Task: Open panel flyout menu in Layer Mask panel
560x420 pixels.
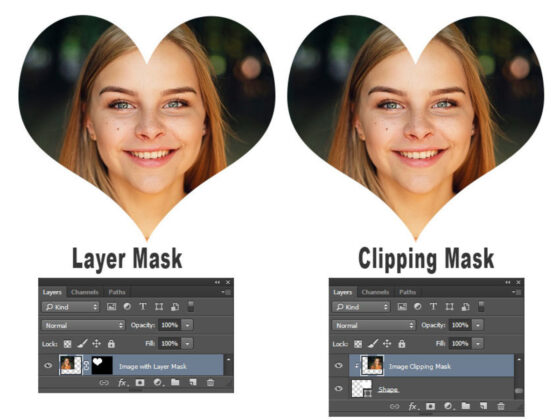Action: (226, 292)
